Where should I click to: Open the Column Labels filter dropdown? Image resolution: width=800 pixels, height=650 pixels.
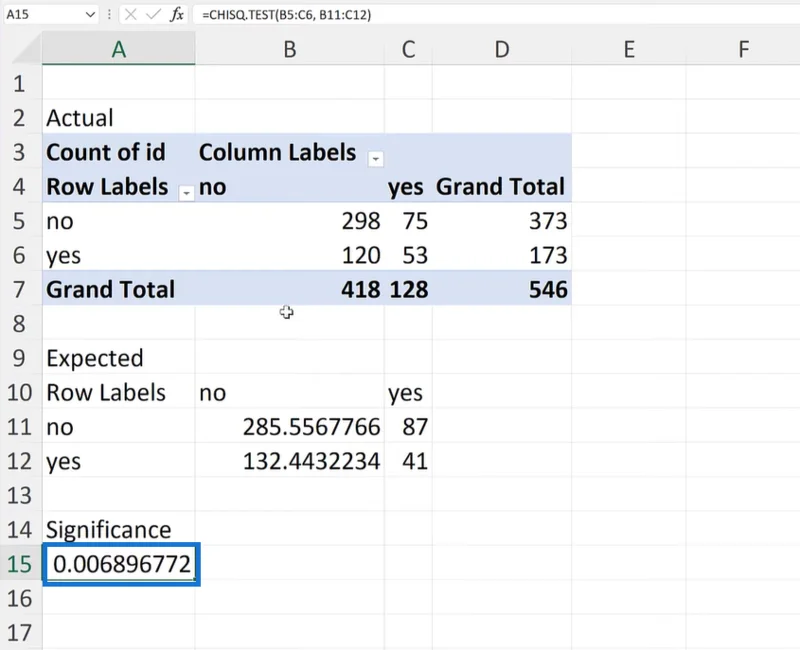(376, 159)
